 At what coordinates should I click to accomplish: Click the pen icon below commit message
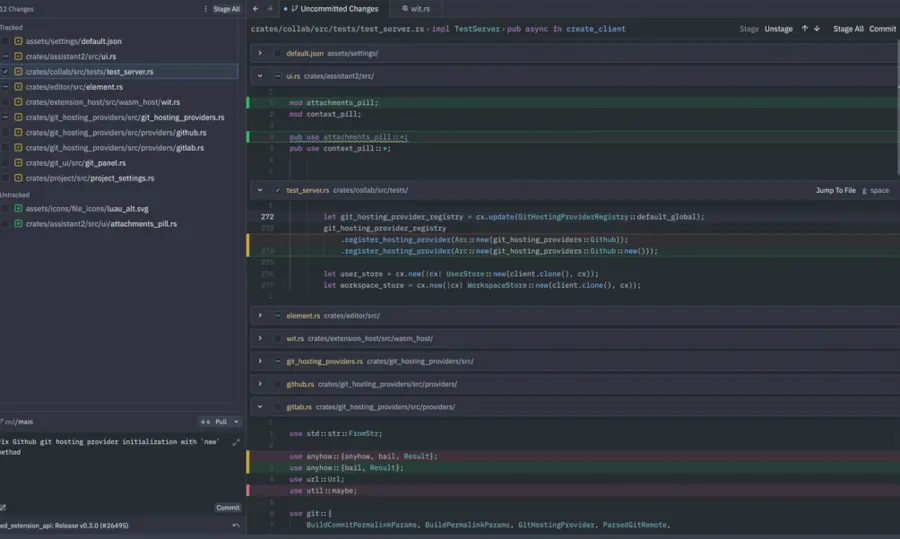click(4, 507)
